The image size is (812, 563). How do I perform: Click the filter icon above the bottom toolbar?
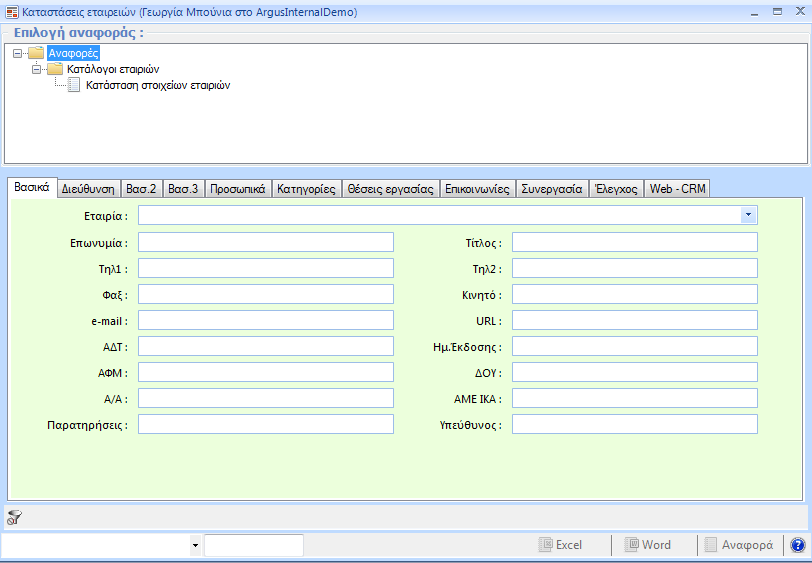tap(14, 517)
